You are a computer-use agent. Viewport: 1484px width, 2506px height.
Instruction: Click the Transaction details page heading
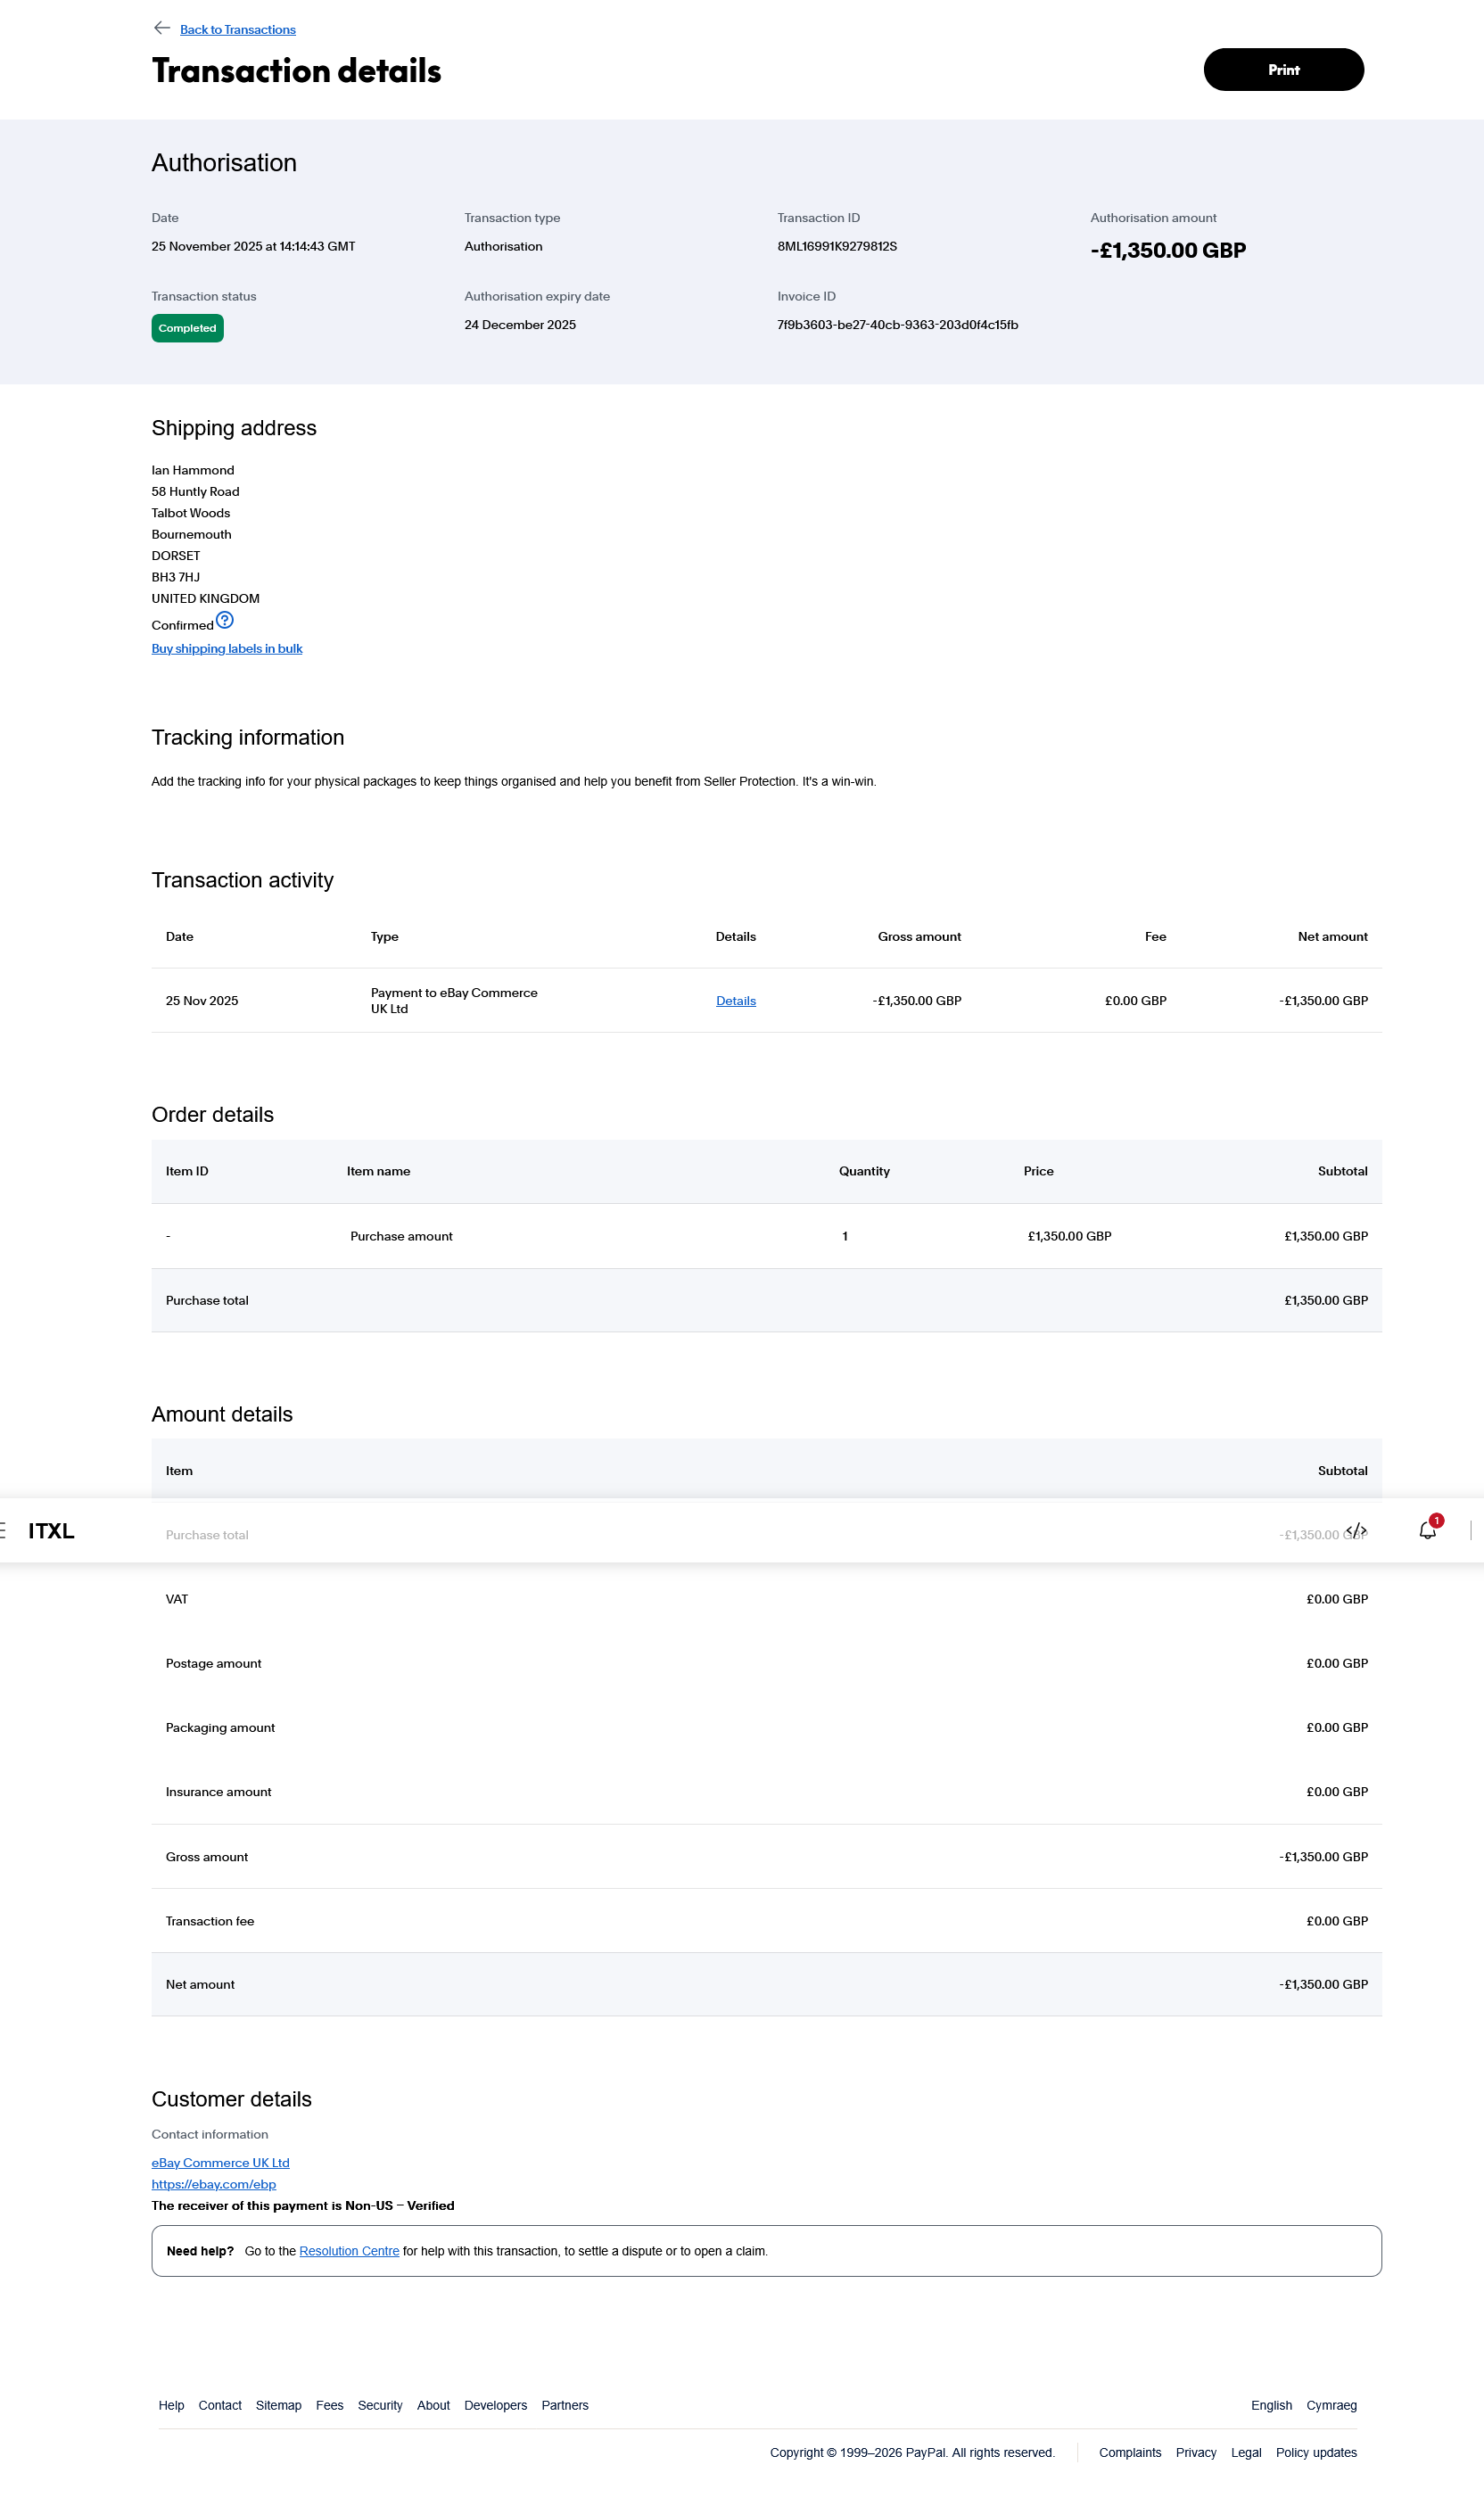297,71
